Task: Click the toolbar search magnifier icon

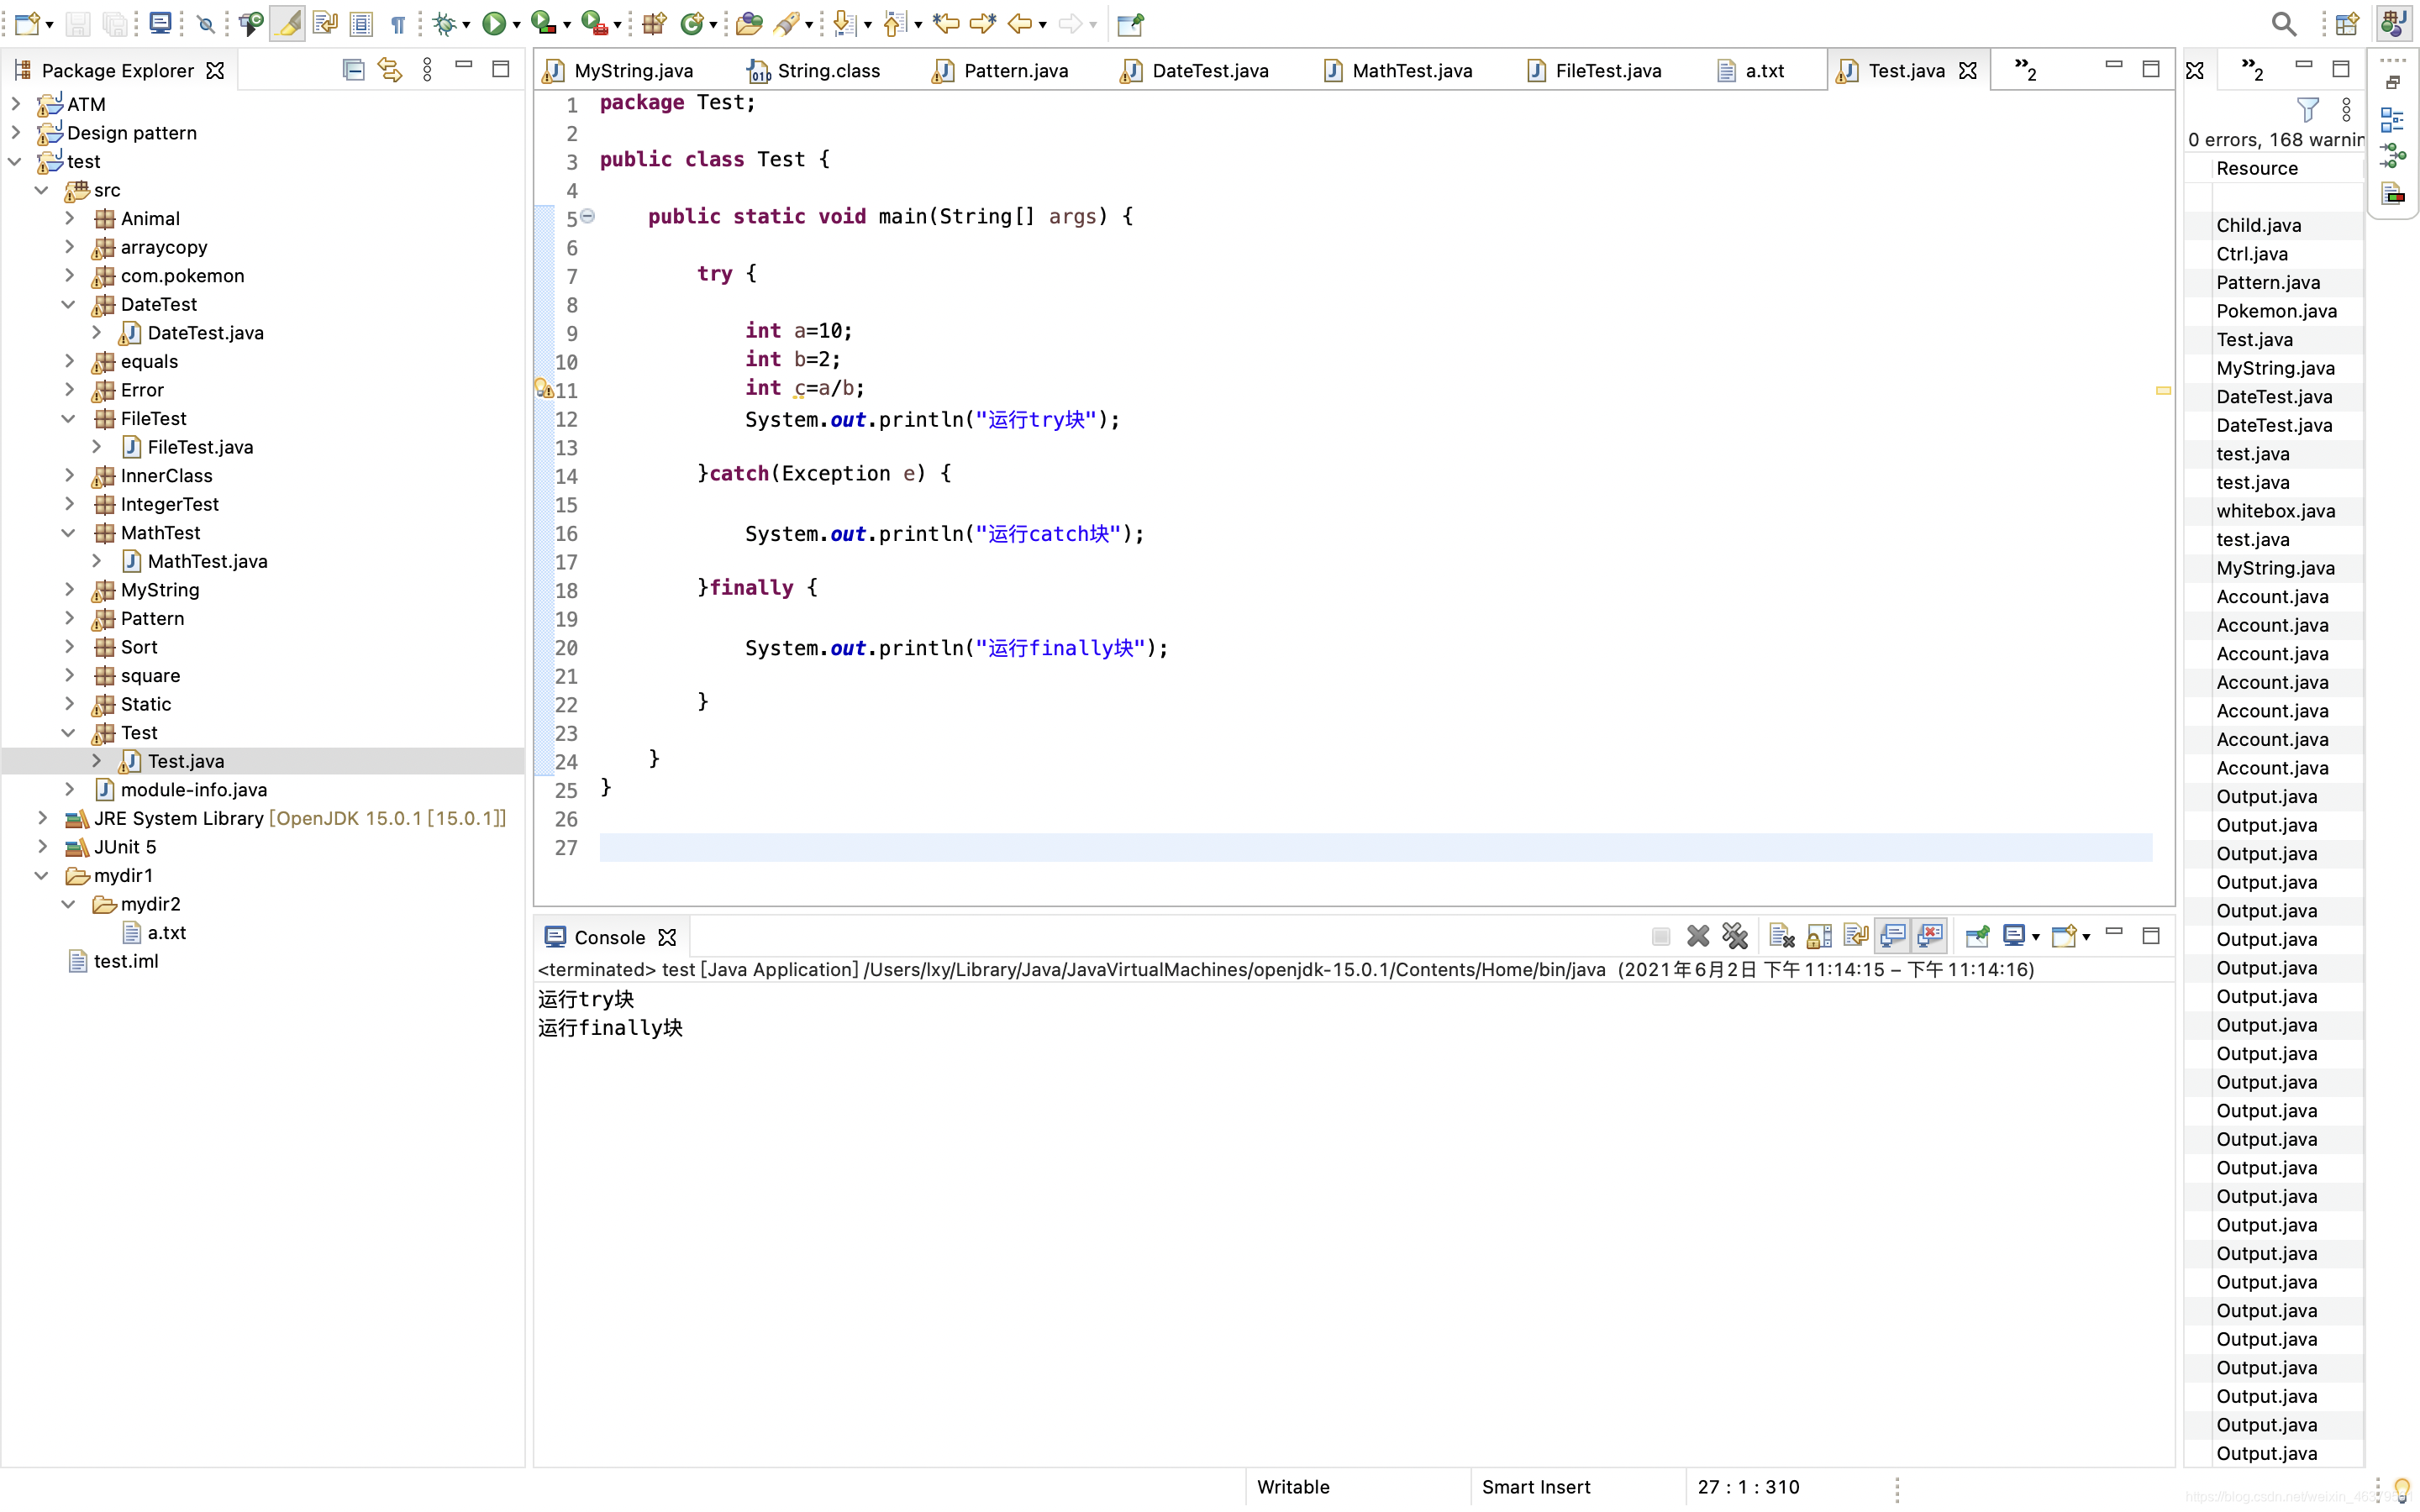Action: (2283, 23)
